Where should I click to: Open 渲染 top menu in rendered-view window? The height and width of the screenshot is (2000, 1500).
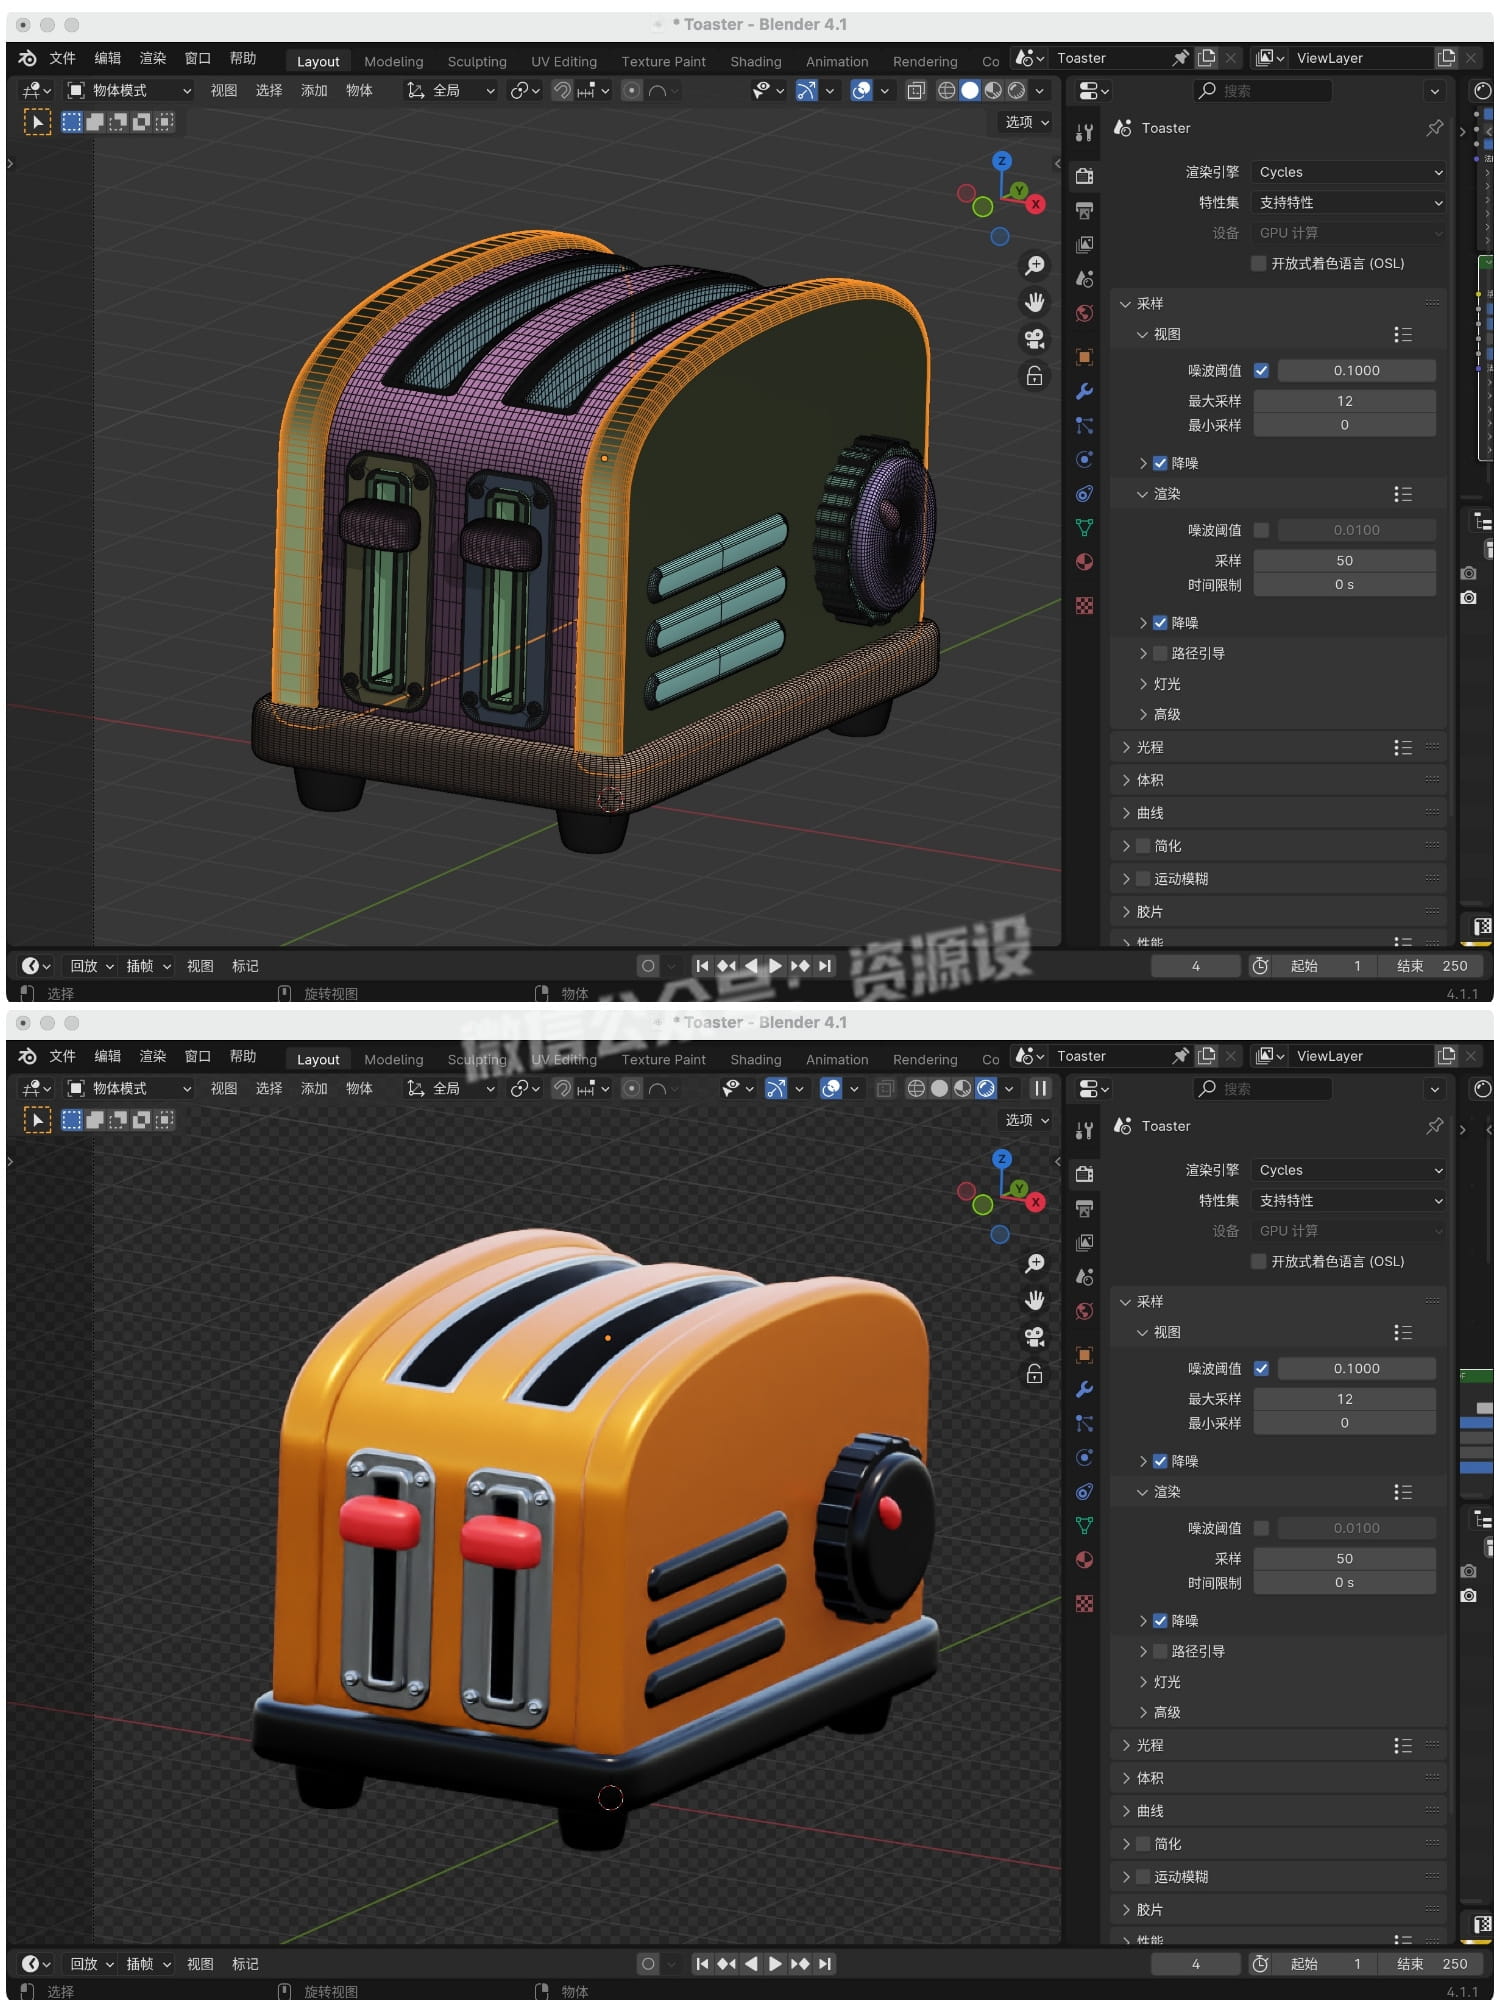pos(152,1056)
